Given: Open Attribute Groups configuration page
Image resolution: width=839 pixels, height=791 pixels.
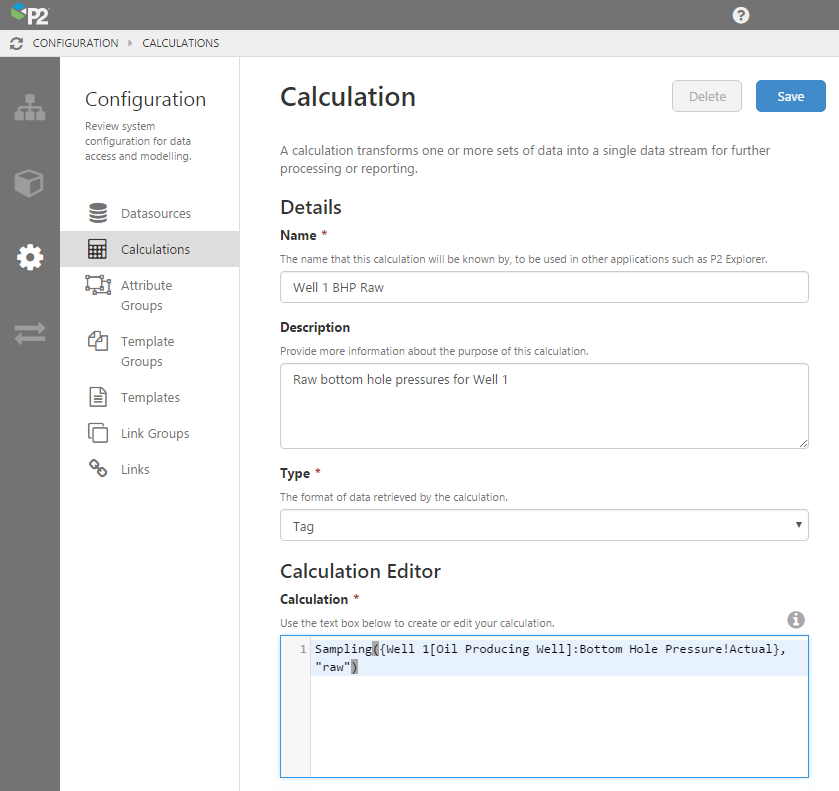Looking at the screenshot, I should tap(146, 295).
